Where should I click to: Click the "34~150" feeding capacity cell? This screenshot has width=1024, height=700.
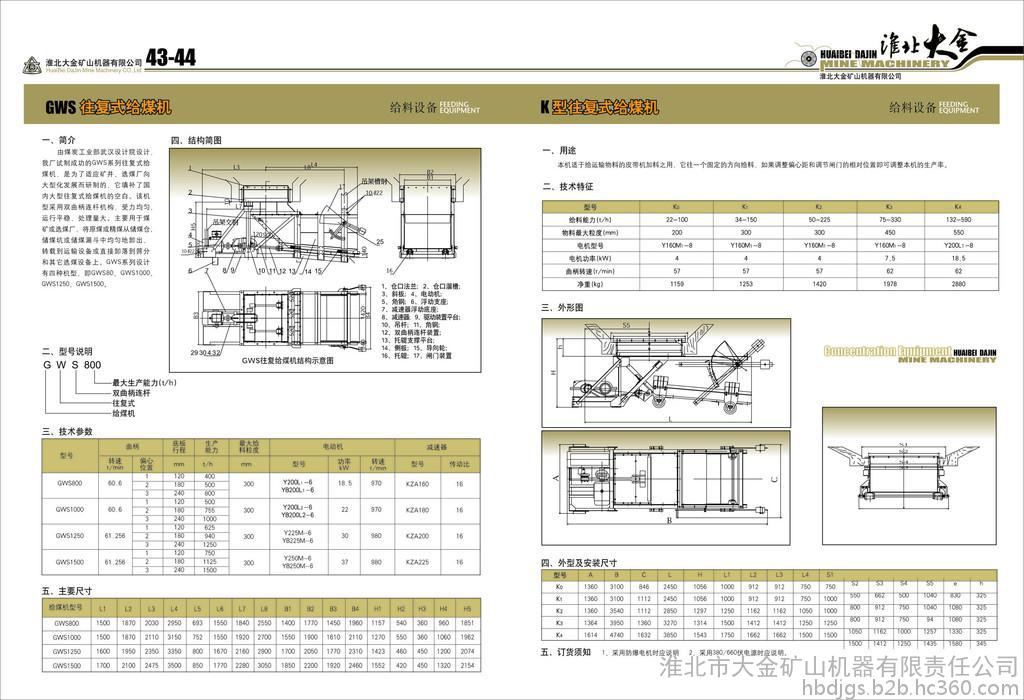746,220
